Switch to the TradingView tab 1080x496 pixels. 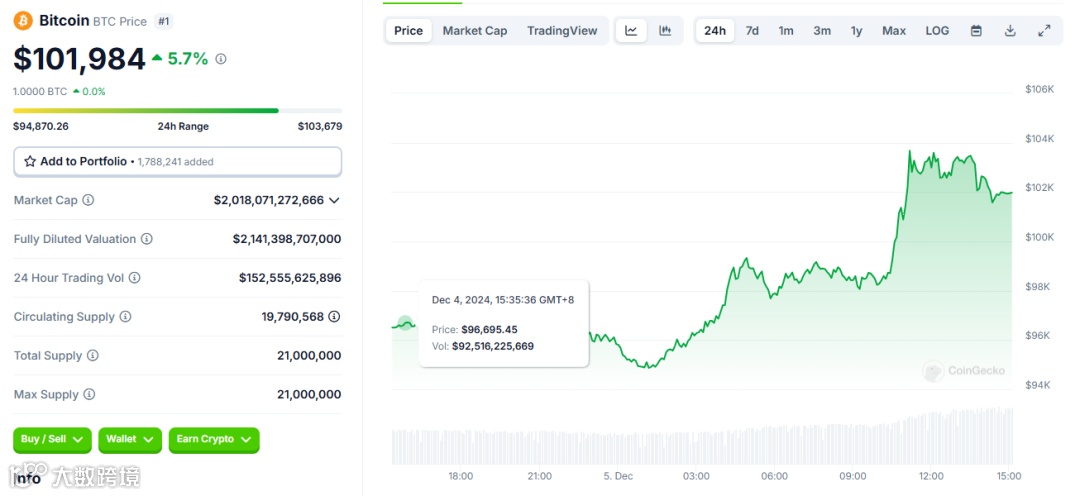click(x=562, y=31)
